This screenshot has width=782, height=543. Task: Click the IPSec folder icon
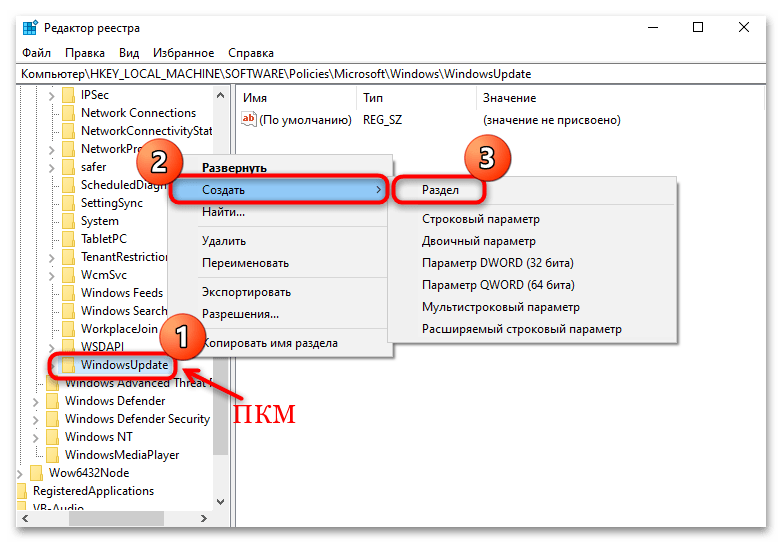[68, 95]
